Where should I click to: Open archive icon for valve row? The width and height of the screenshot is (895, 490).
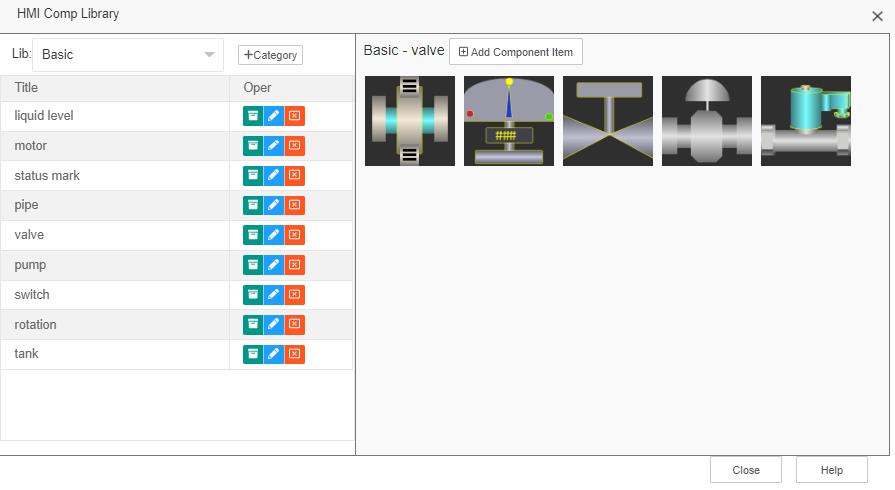click(x=253, y=235)
